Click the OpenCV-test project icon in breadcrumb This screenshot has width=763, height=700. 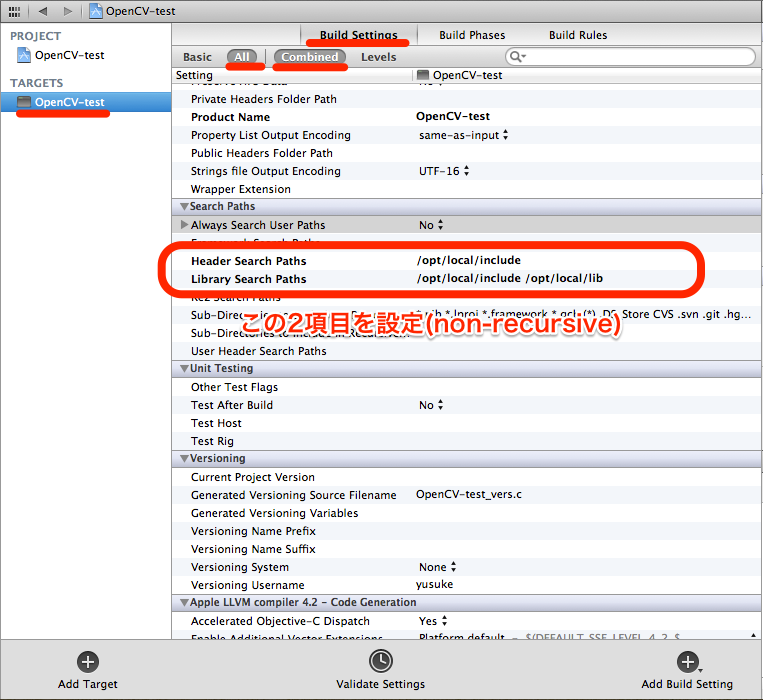[x=96, y=11]
